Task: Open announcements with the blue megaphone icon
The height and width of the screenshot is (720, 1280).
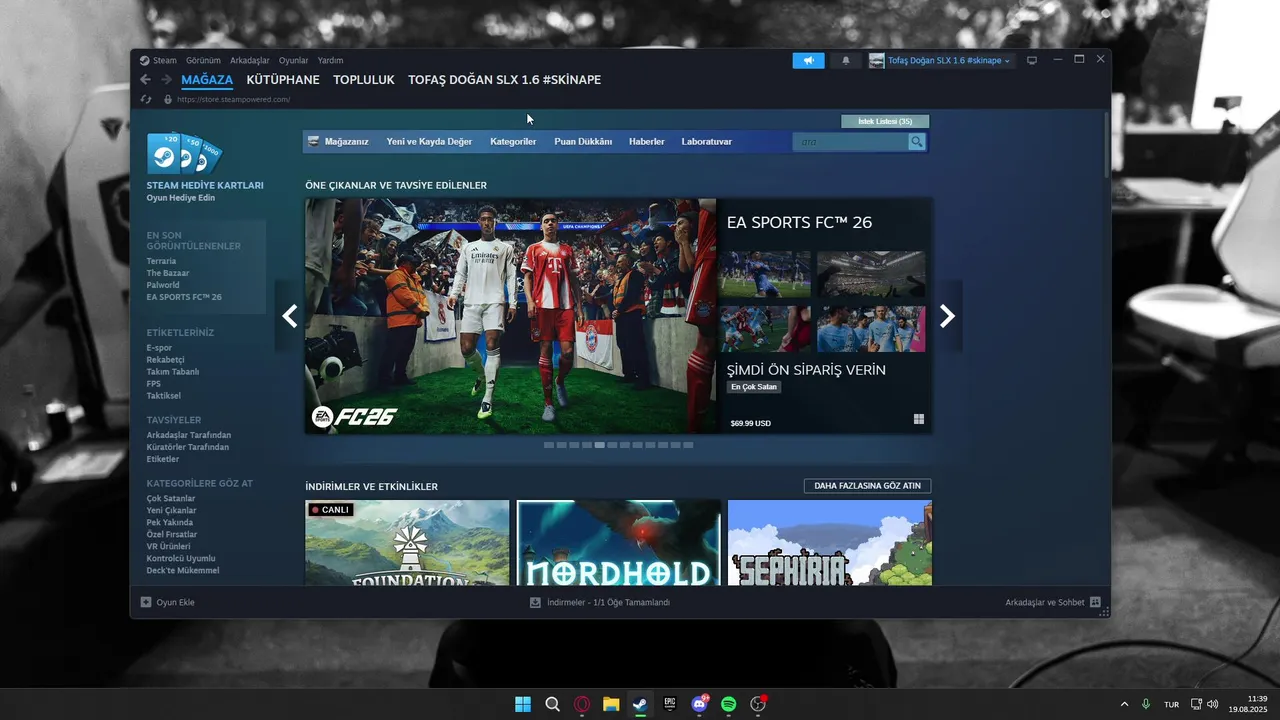Action: coord(809,61)
